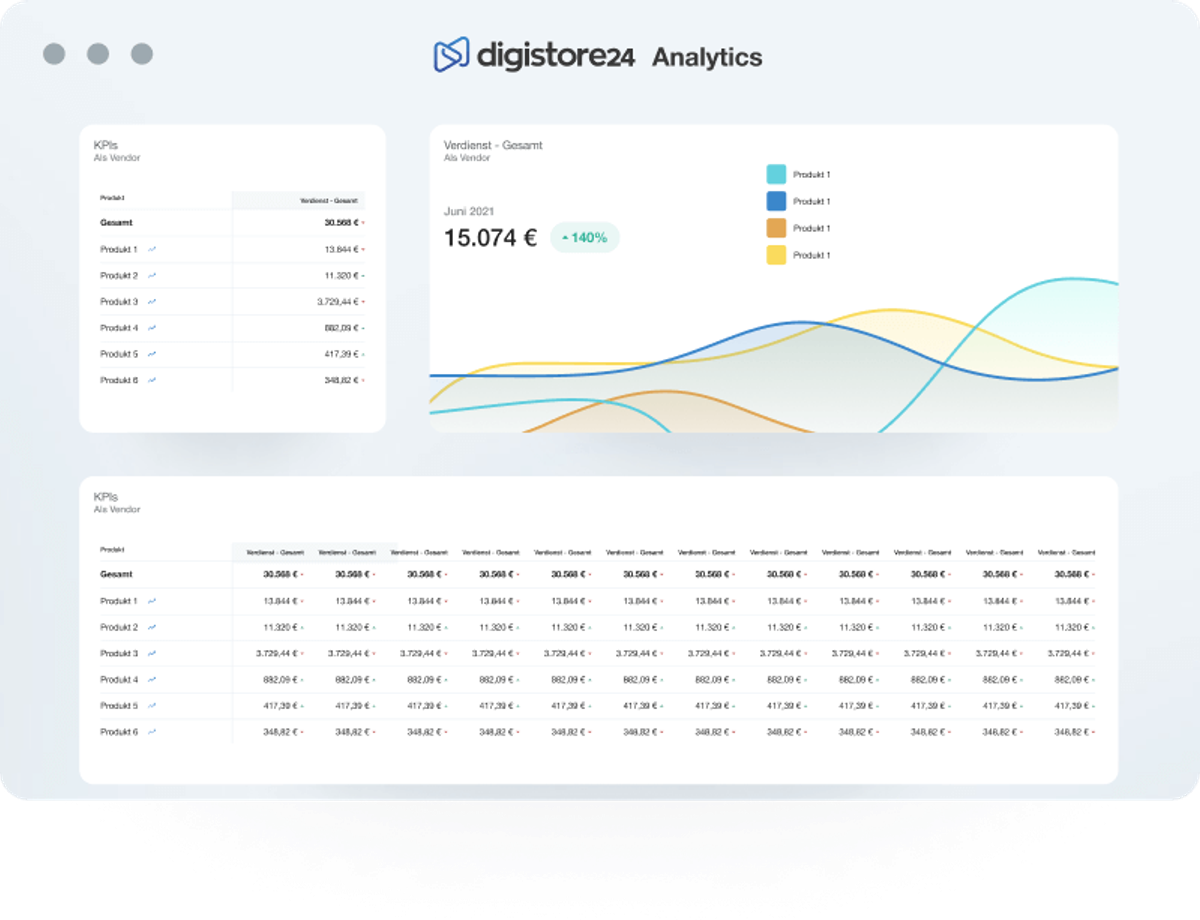Click Produkt 6 trend icon in wide KPIs table
This screenshot has width=1200, height=920.
coord(152,732)
